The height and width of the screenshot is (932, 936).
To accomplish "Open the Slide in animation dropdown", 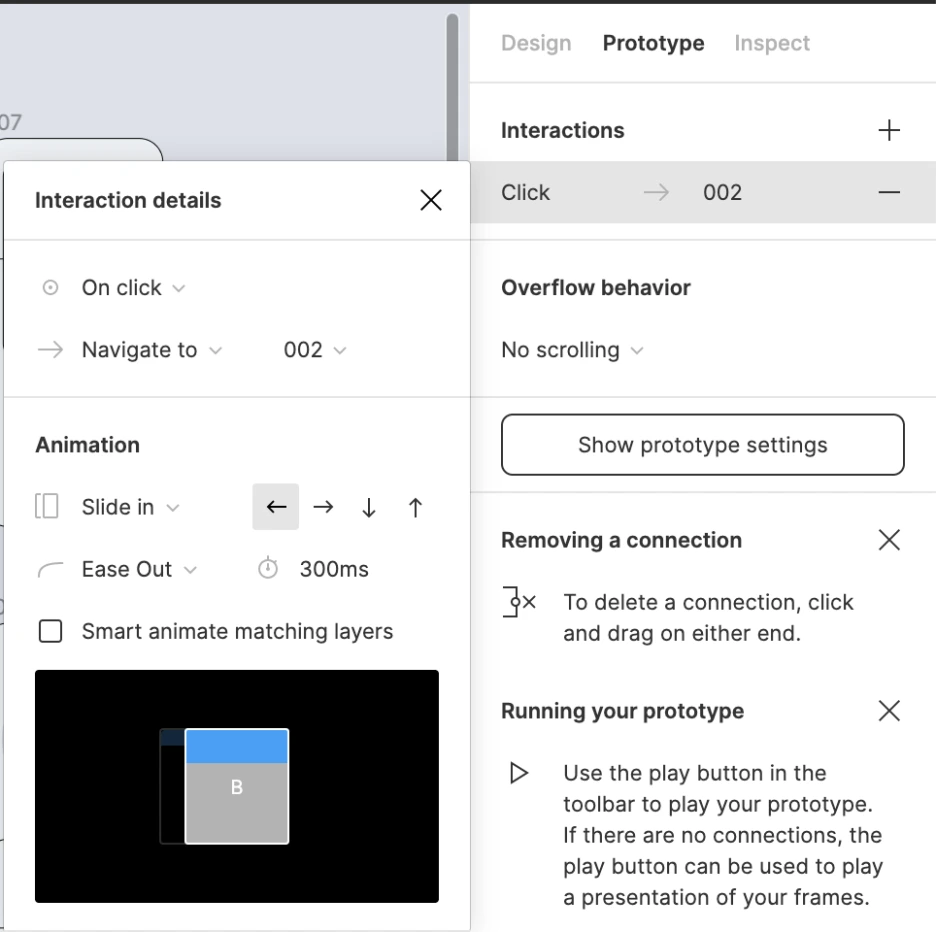I will [x=130, y=507].
